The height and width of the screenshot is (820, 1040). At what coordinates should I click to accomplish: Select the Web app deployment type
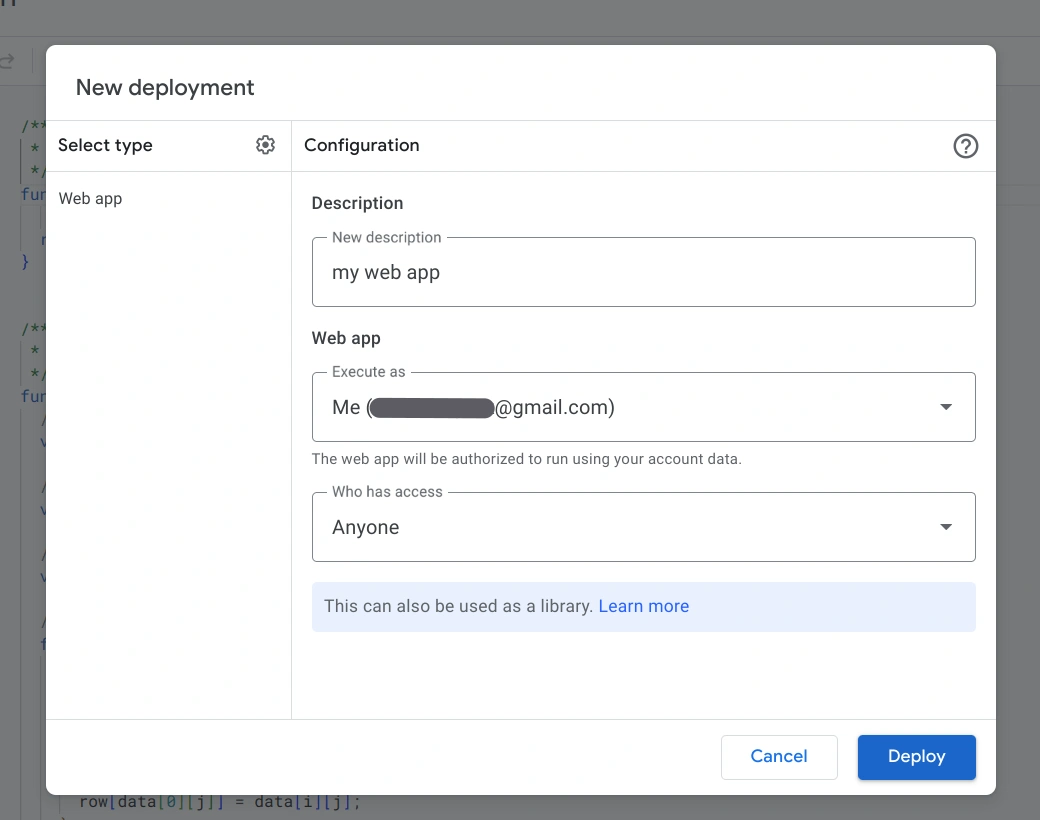click(90, 198)
